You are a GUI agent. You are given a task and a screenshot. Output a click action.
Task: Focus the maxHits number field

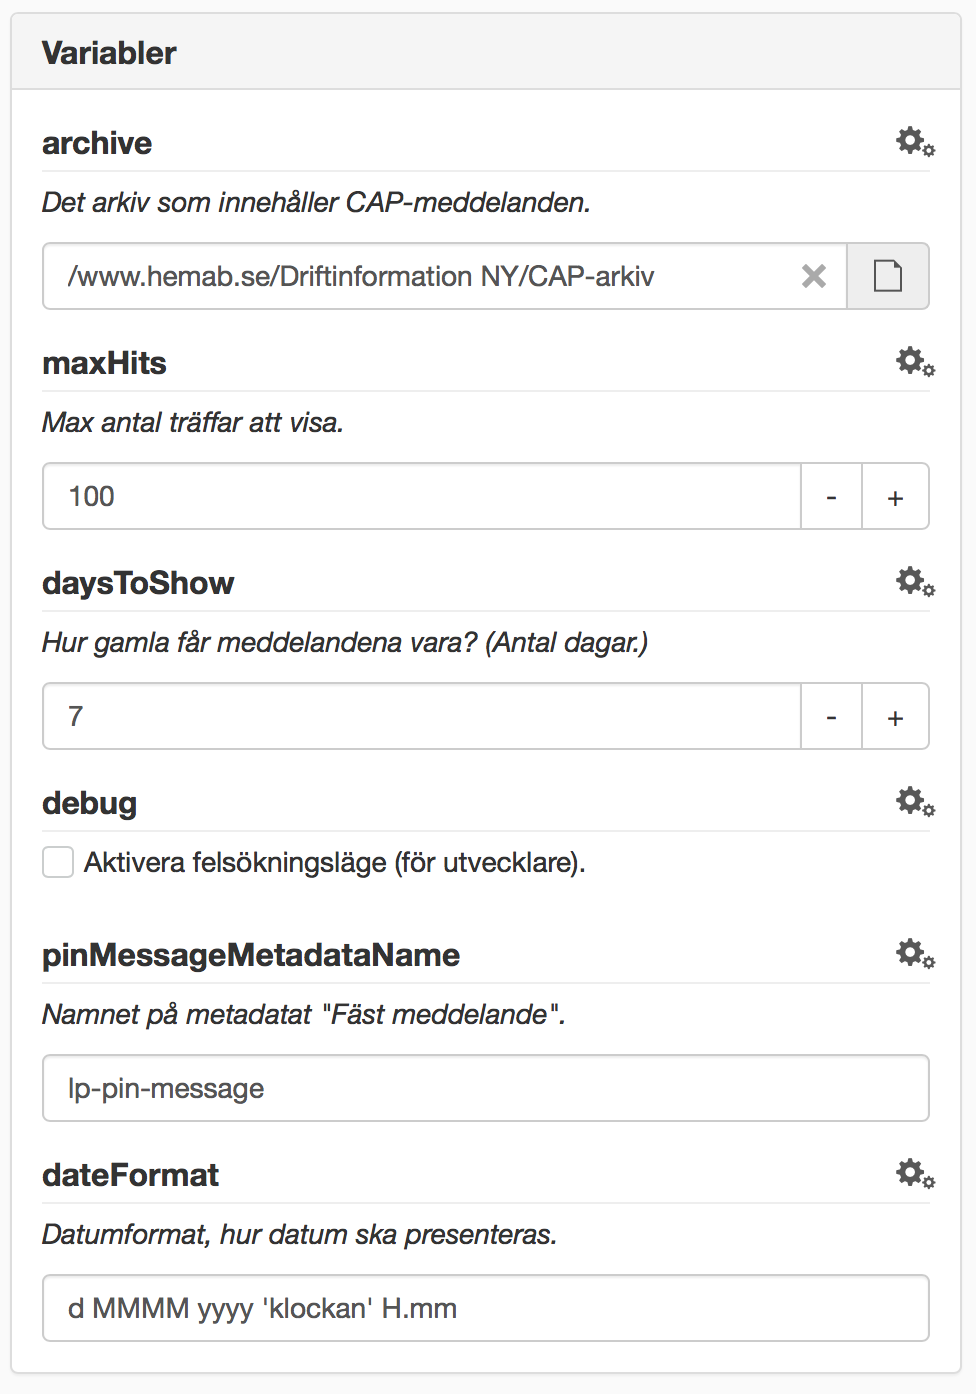[x=420, y=497]
